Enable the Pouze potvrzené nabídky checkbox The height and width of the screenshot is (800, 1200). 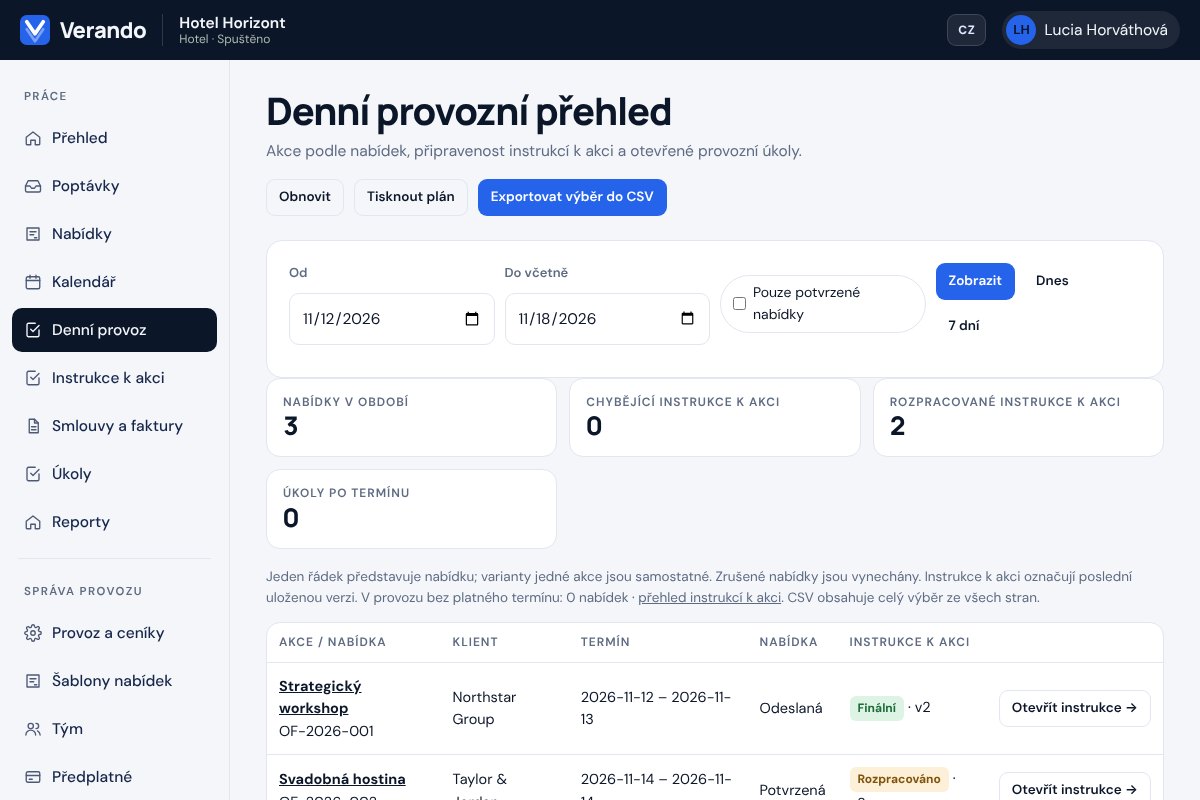[x=740, y=304]
